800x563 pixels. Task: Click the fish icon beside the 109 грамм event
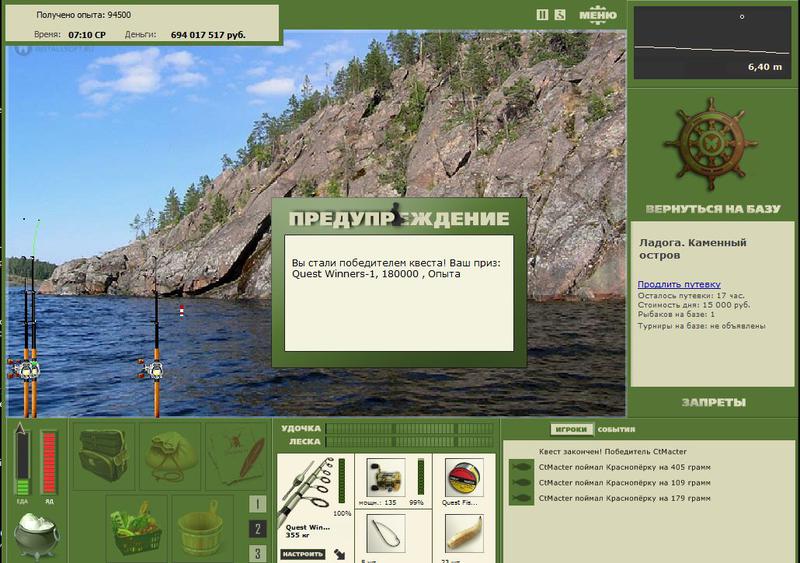coord(521,482)
